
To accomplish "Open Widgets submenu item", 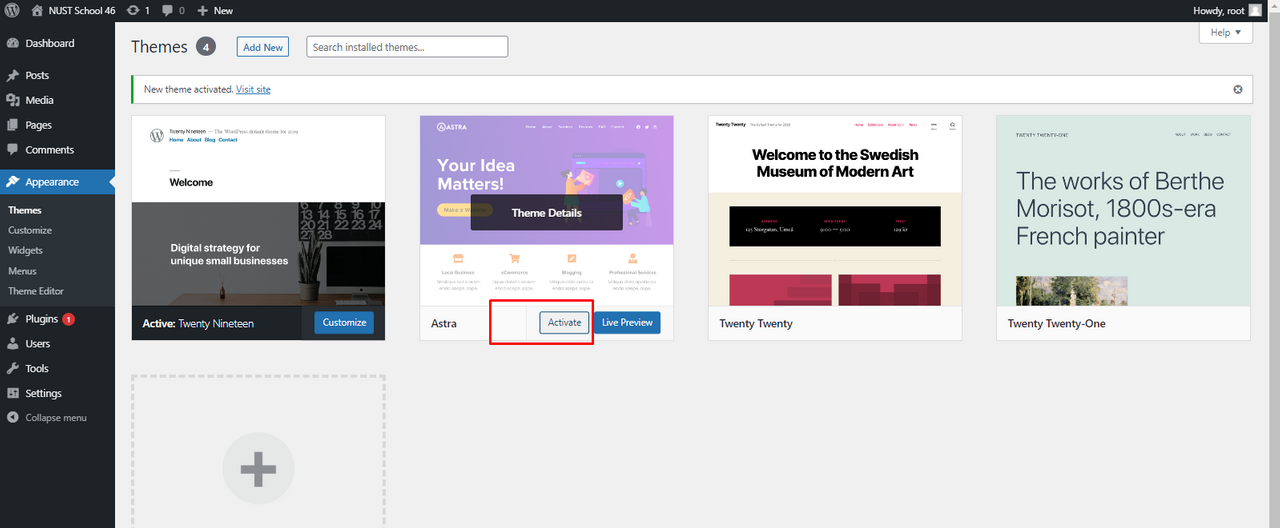I will tap(26, 250).
